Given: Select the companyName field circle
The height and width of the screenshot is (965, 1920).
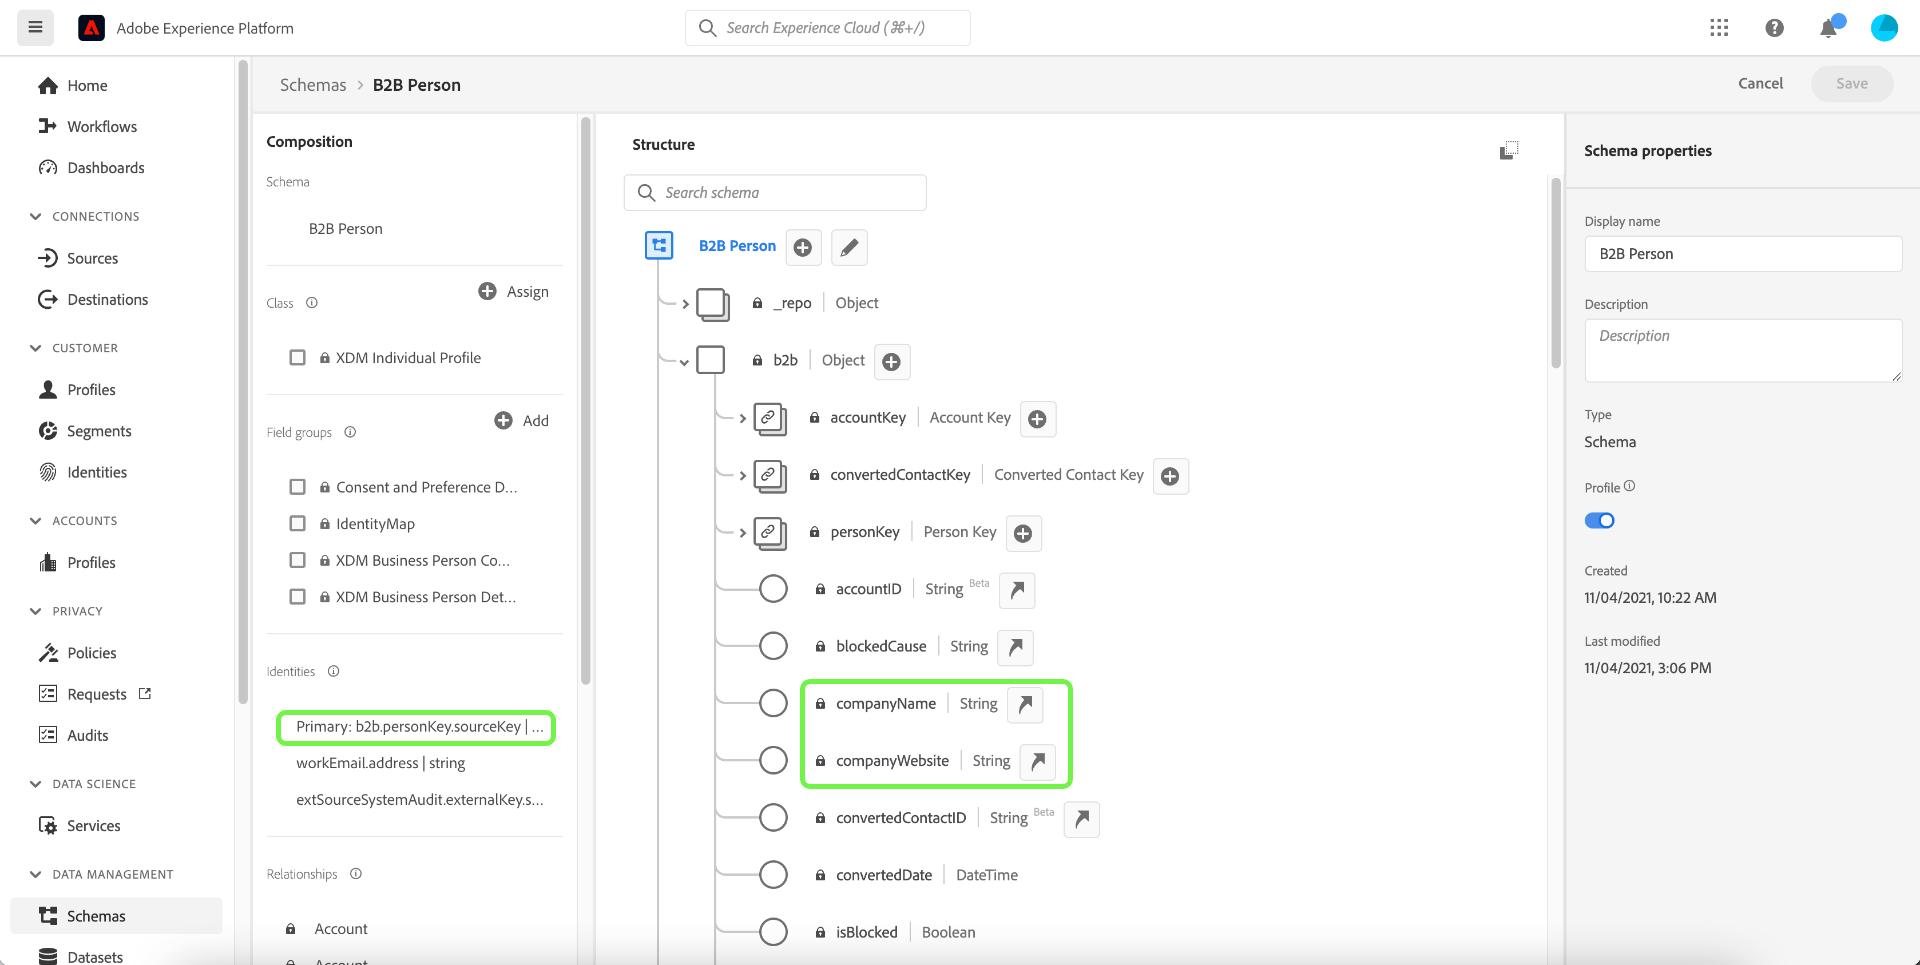Looking at the screenshot, I should (773, 703).
